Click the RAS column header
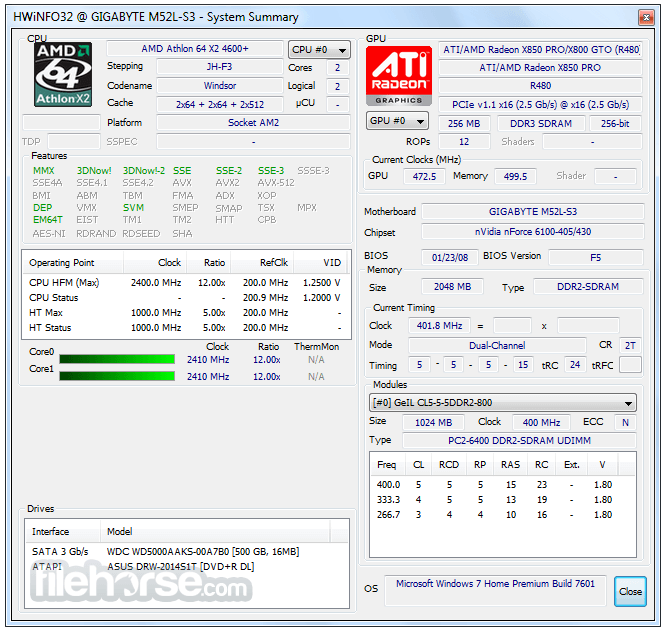This screenshot has width=665, height=632. tap(510, 465)
